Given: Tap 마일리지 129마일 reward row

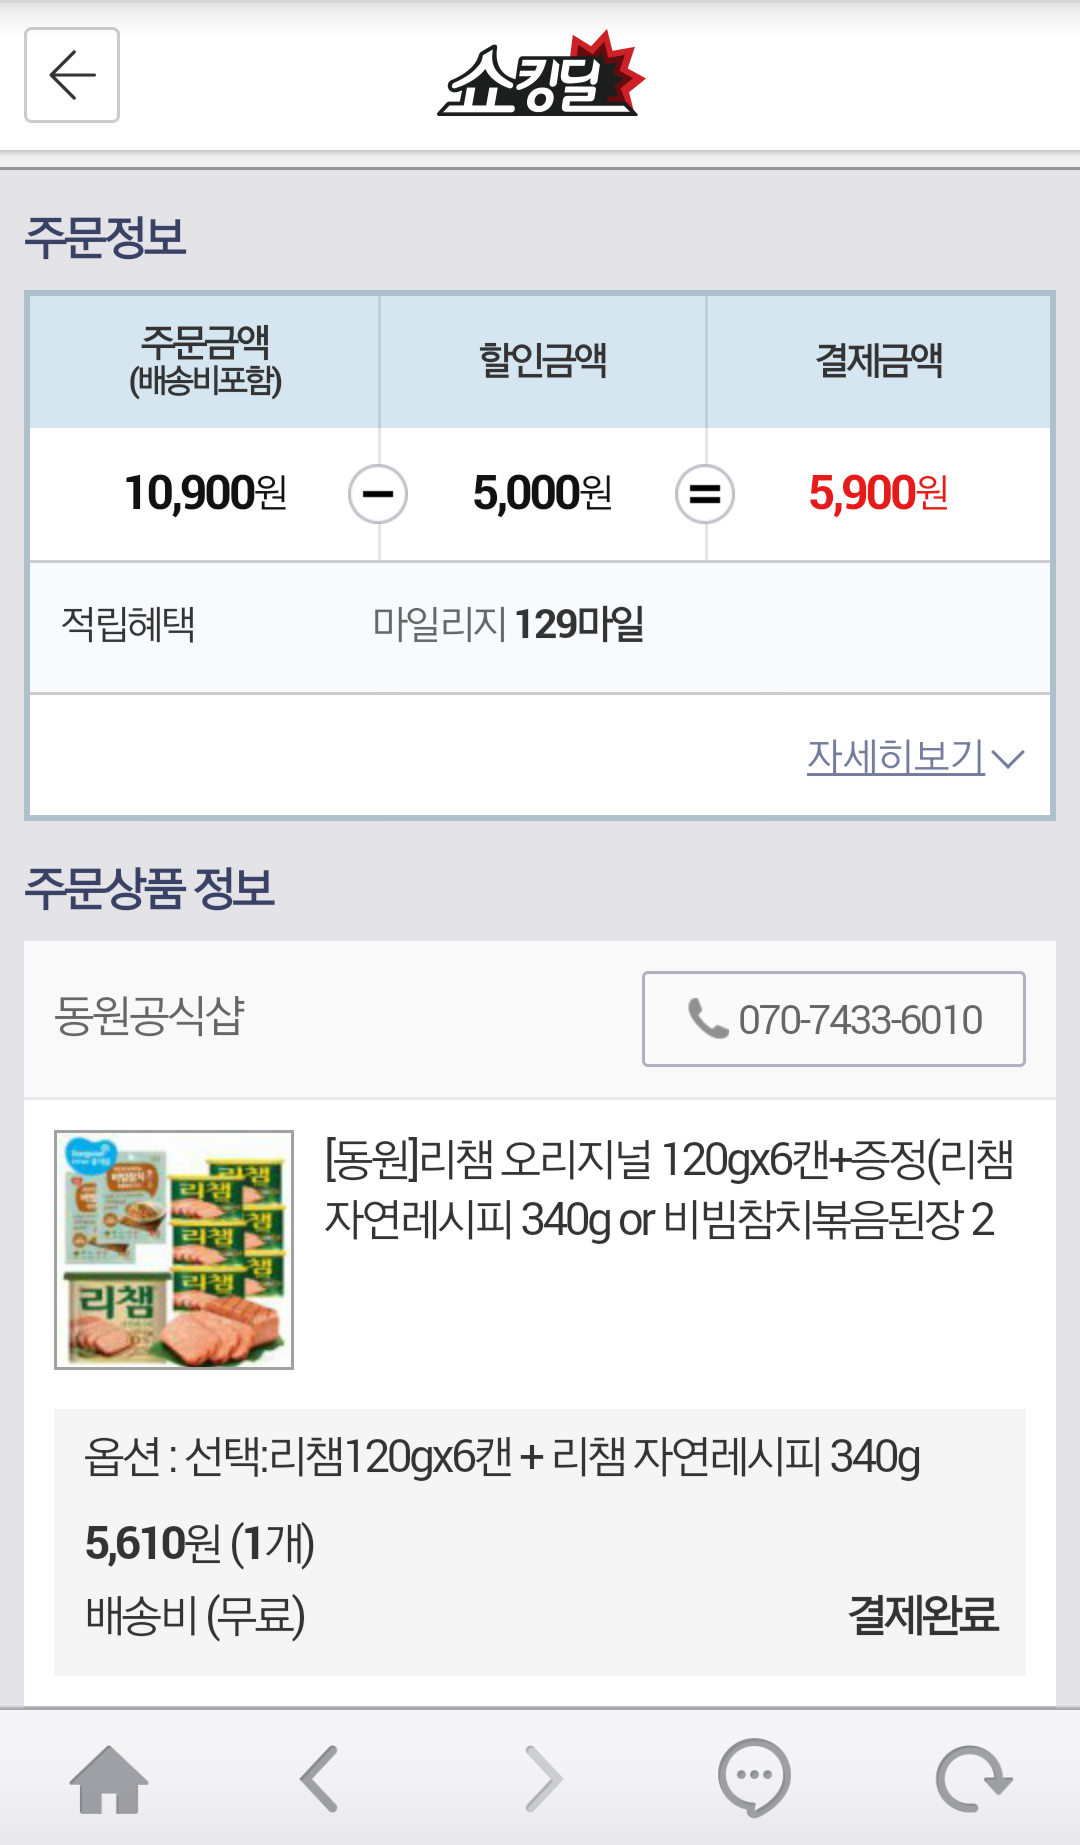Looking at the screenshot, I should coord(540,627).
